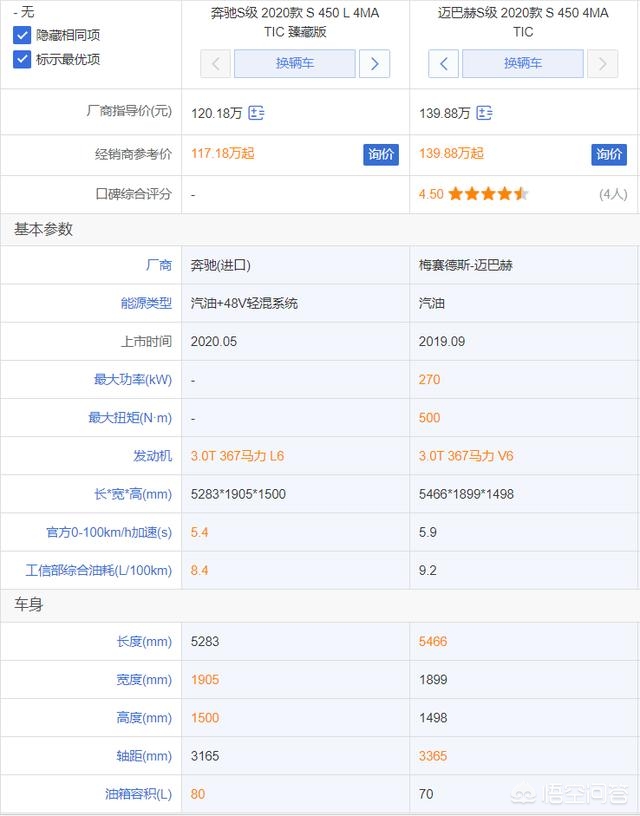This screenshot has height=816, width=640.
Task: Click the 上市时间 row label
Action: pos(146,341)
